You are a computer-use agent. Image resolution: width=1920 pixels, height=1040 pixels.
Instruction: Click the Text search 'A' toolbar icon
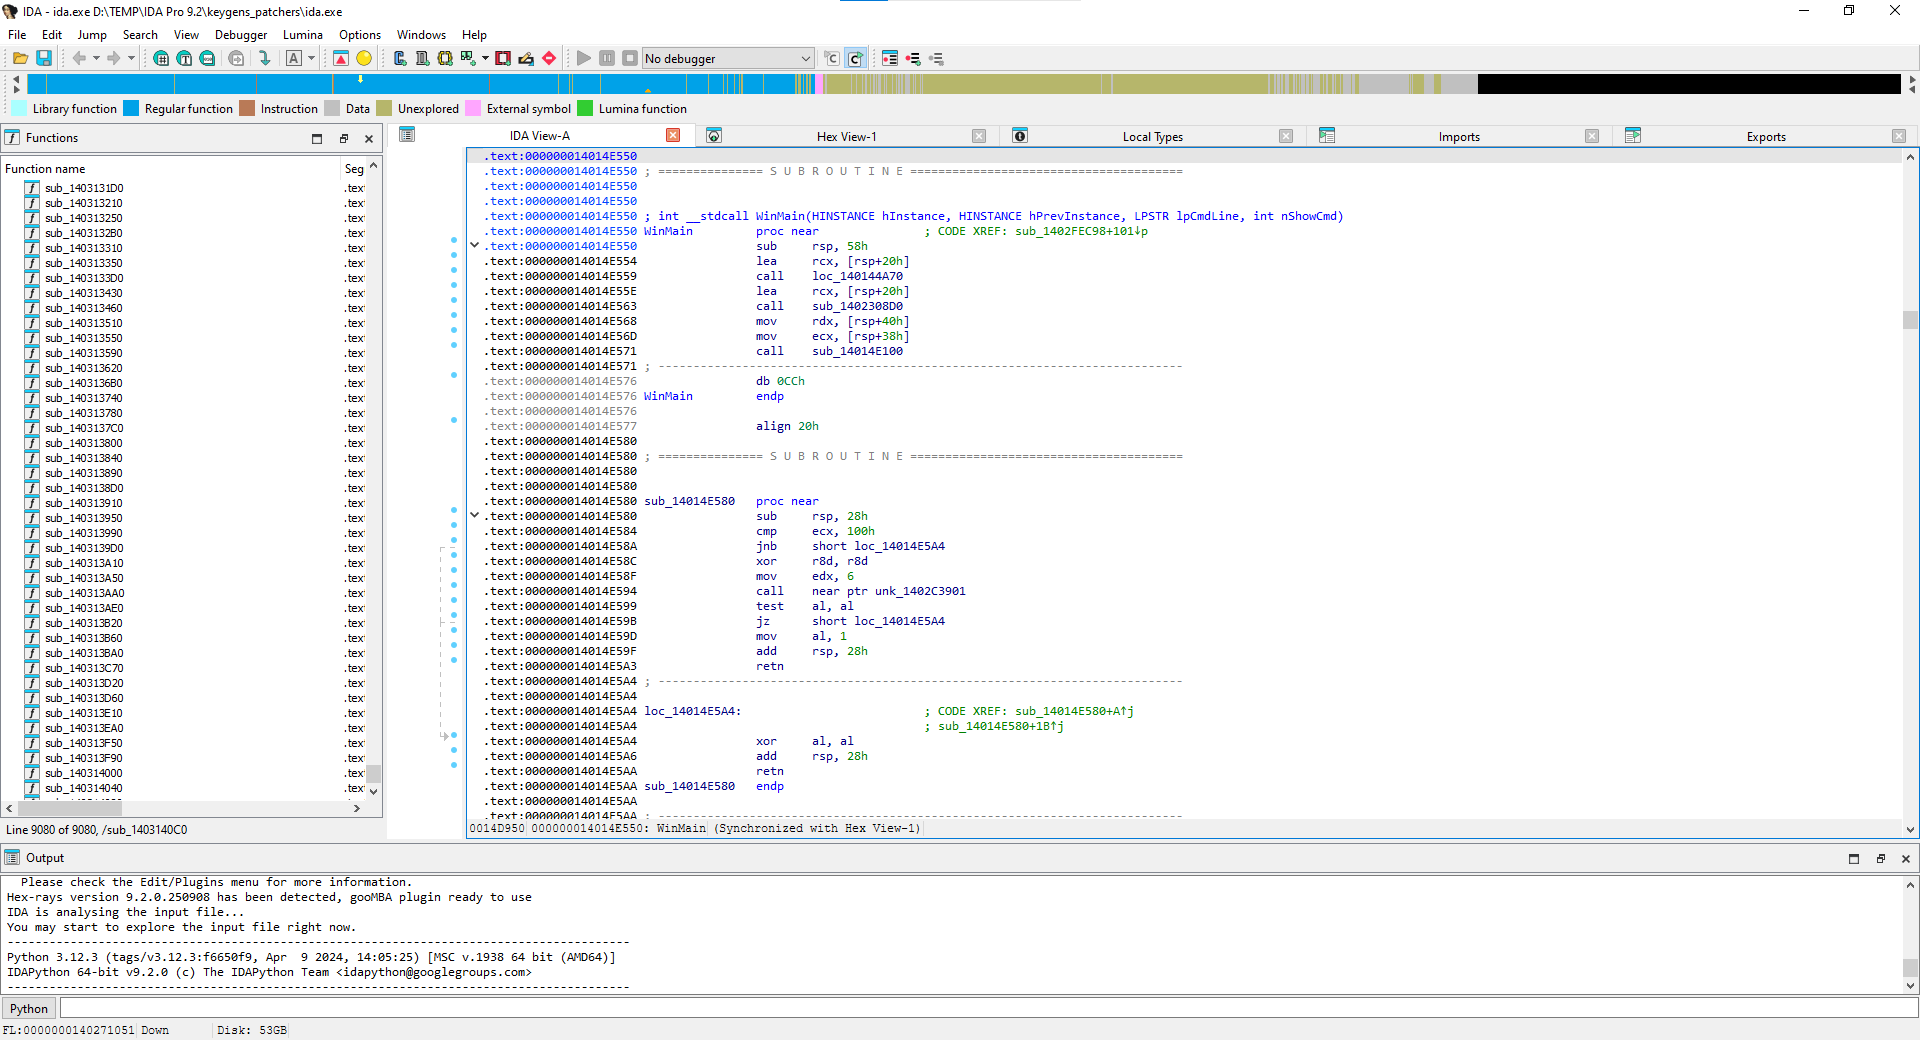294,59
